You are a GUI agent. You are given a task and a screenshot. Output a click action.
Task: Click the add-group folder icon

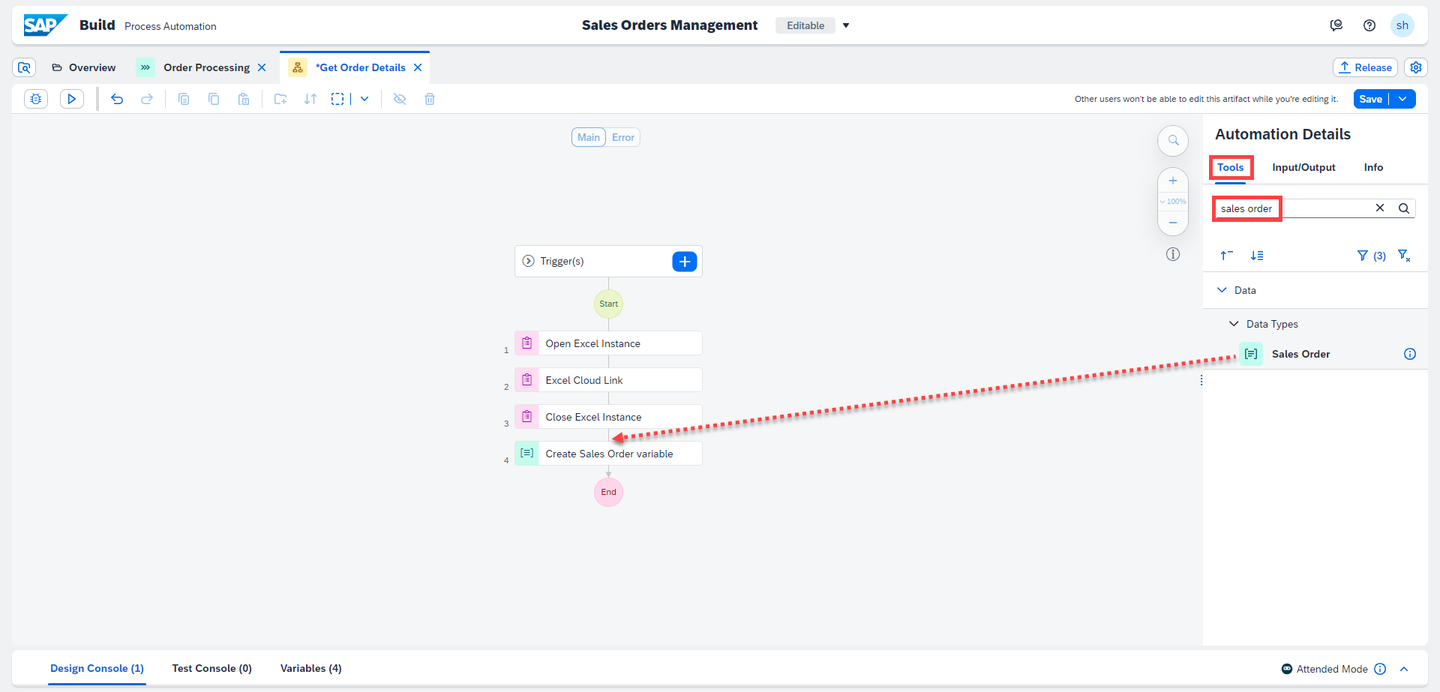[280, 99]
